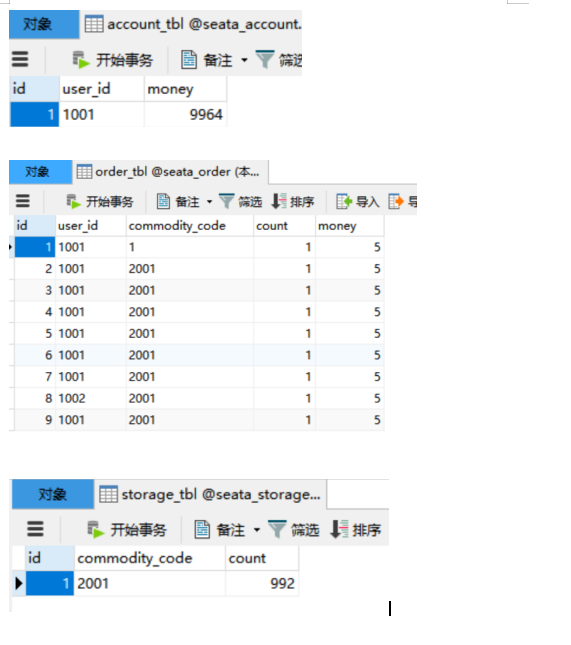Click export icon in order_tbl toolbar
The width and height of the screenshot is (571, 645).
point(396,202)
